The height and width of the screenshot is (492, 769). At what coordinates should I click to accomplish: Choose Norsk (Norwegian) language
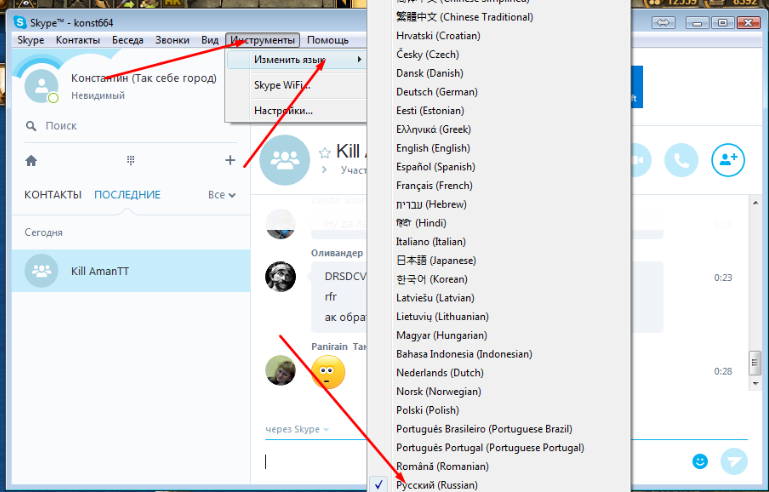point(439,391)
